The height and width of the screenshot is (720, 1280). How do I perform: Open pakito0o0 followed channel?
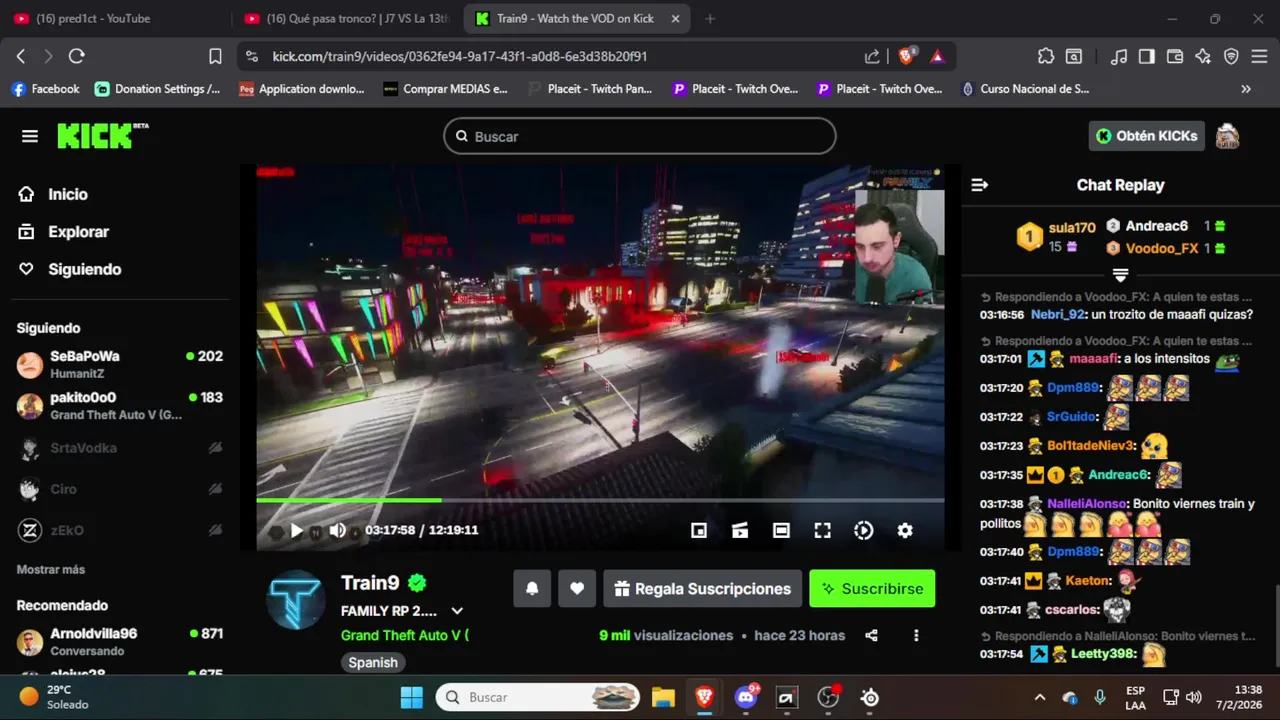[120, 405]
